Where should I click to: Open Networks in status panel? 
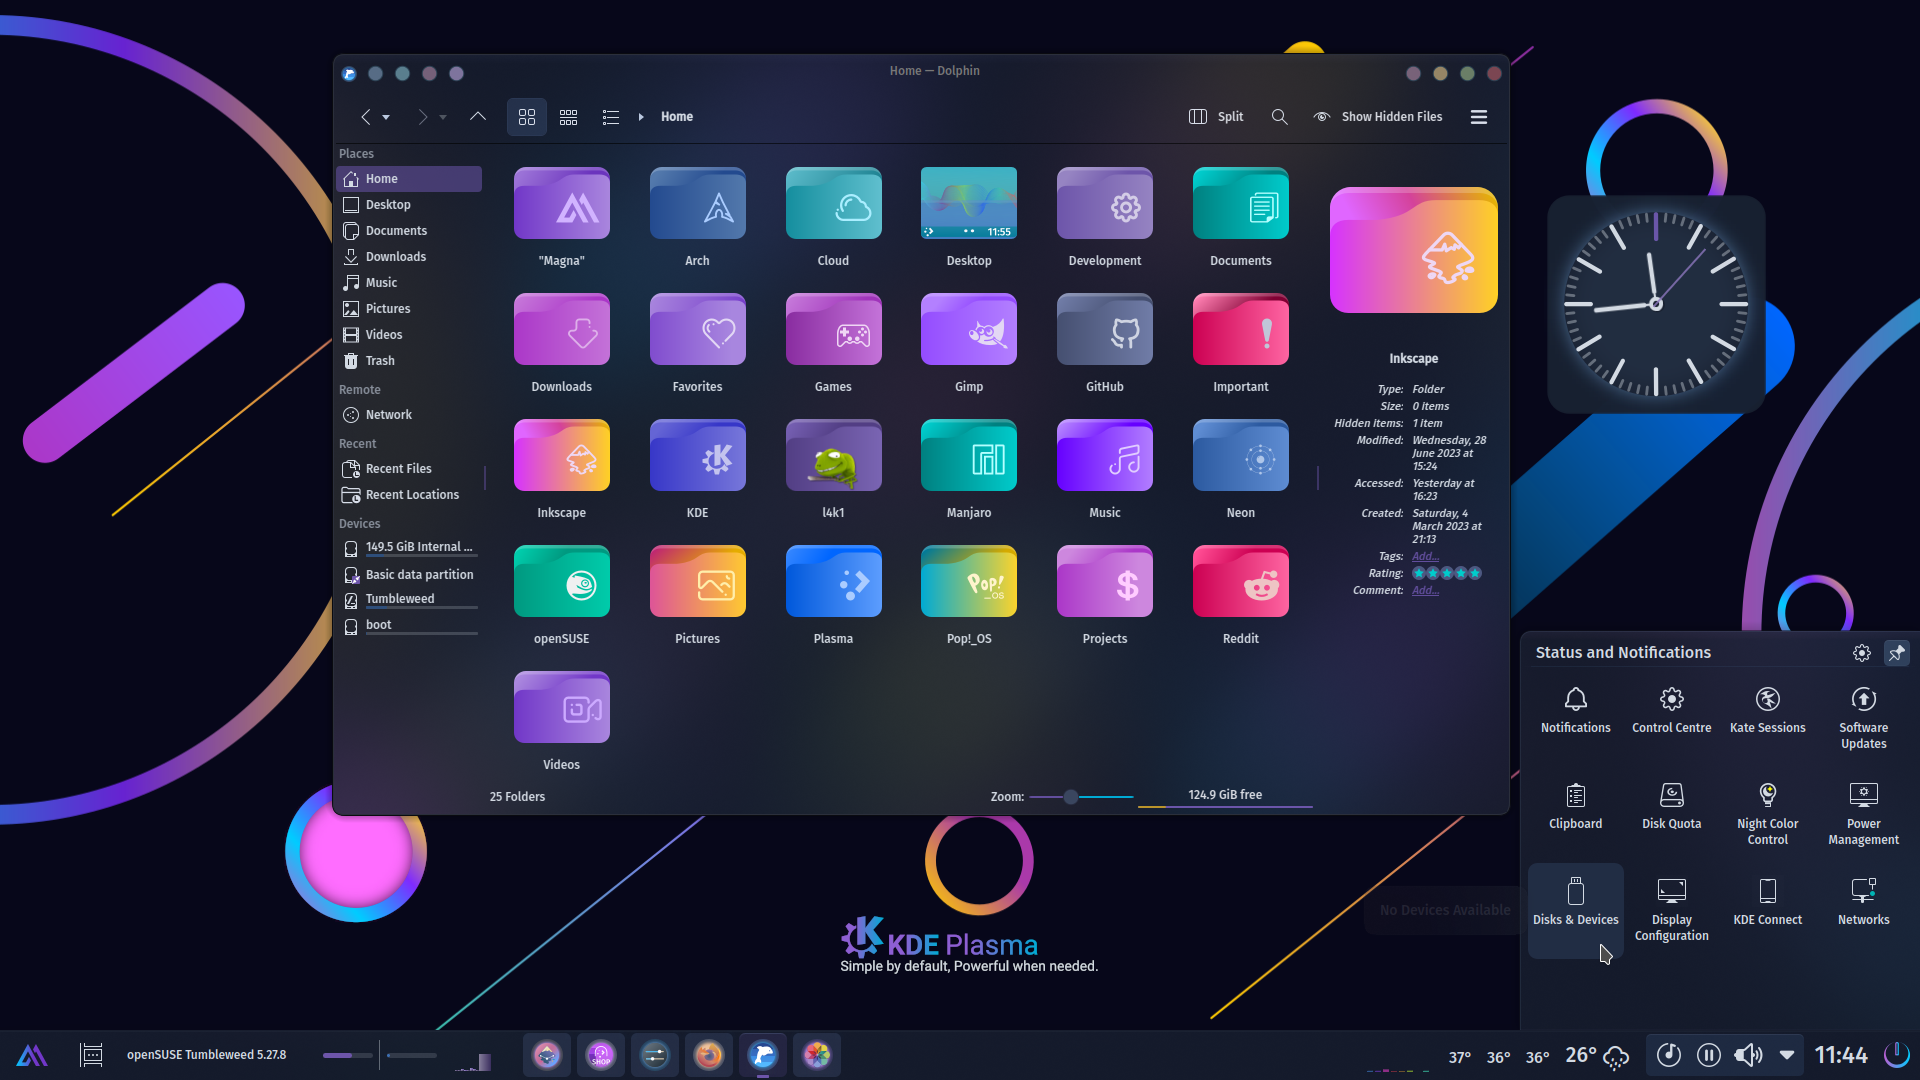click(x=1863, y=903)
